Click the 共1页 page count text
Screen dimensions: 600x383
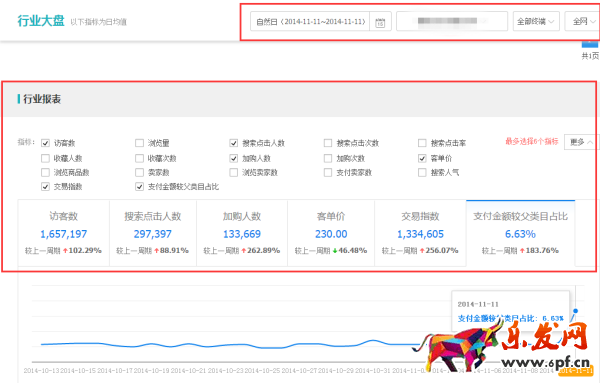pos(590,56)
